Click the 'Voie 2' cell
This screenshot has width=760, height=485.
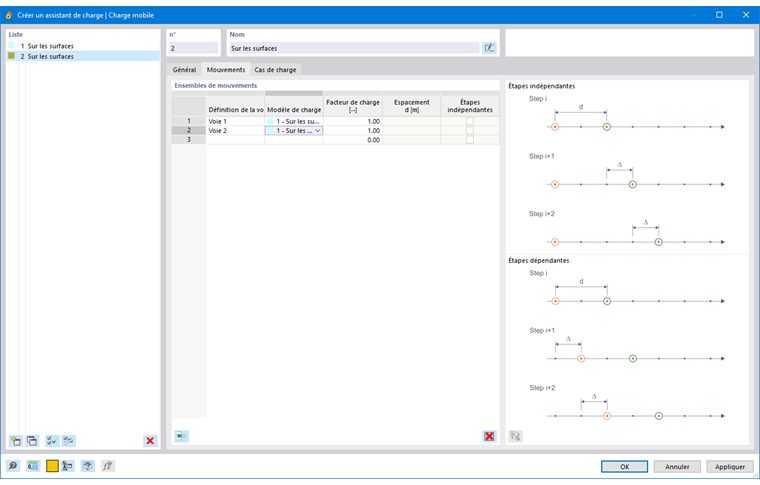[x=235, y=130]
